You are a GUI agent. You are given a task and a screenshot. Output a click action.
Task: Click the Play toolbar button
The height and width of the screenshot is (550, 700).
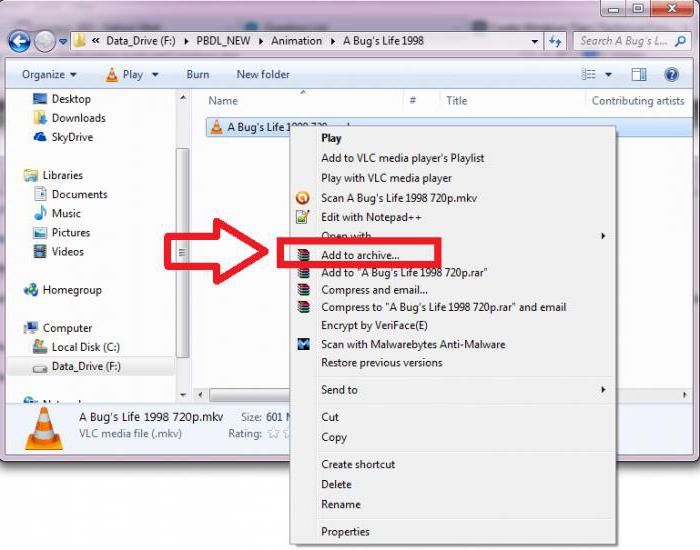tap(125, 75)
